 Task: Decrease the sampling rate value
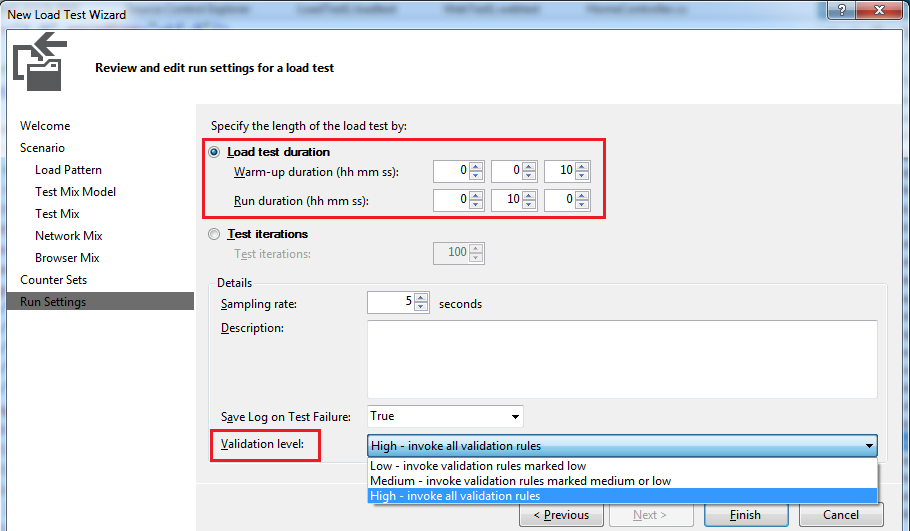(x=421, y=307)
